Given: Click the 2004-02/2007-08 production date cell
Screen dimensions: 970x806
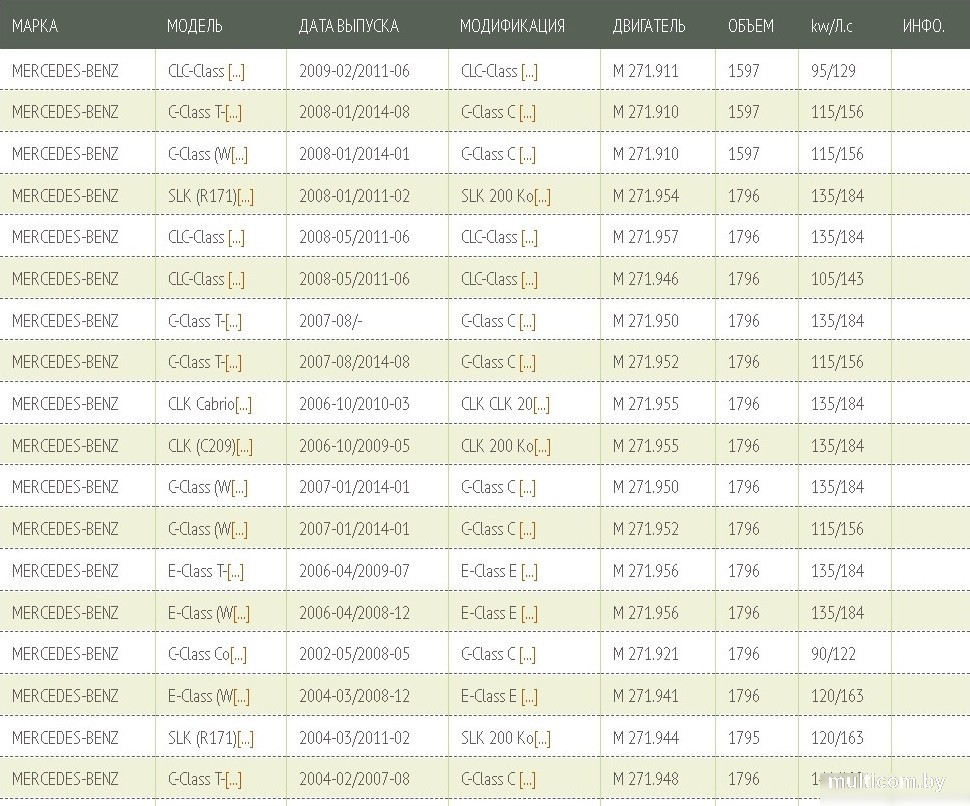Looking at the screenshot, I should tap(354, 780).
